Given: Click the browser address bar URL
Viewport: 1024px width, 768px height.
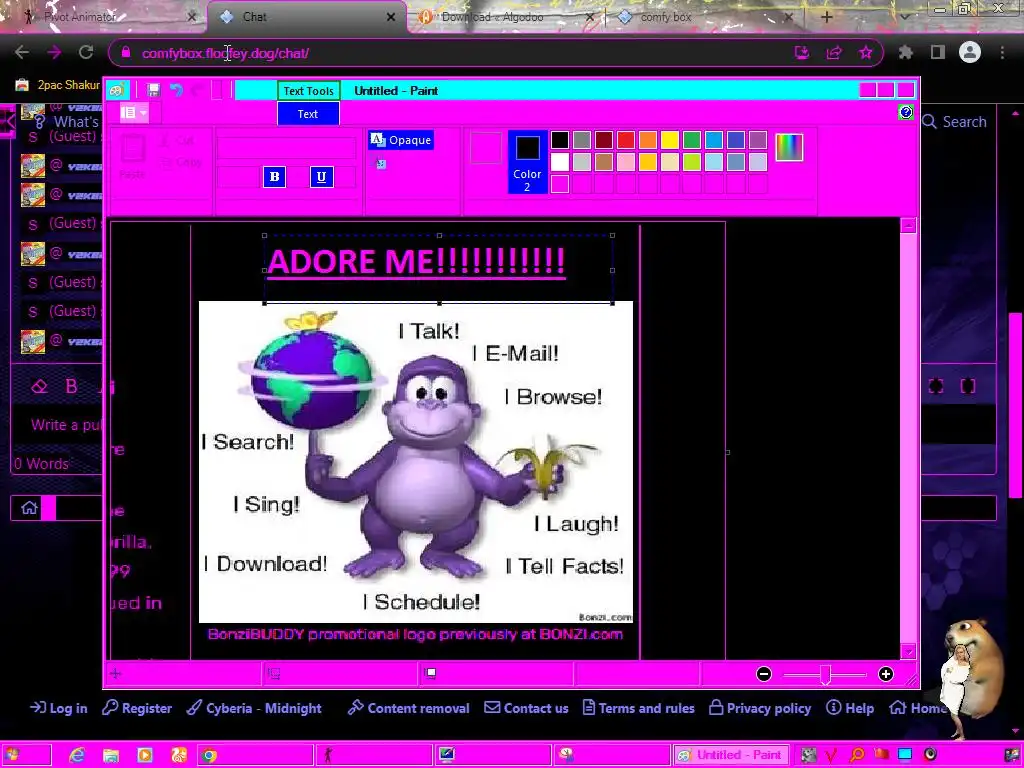Looking at the screenshot, I should pos(225,53).
